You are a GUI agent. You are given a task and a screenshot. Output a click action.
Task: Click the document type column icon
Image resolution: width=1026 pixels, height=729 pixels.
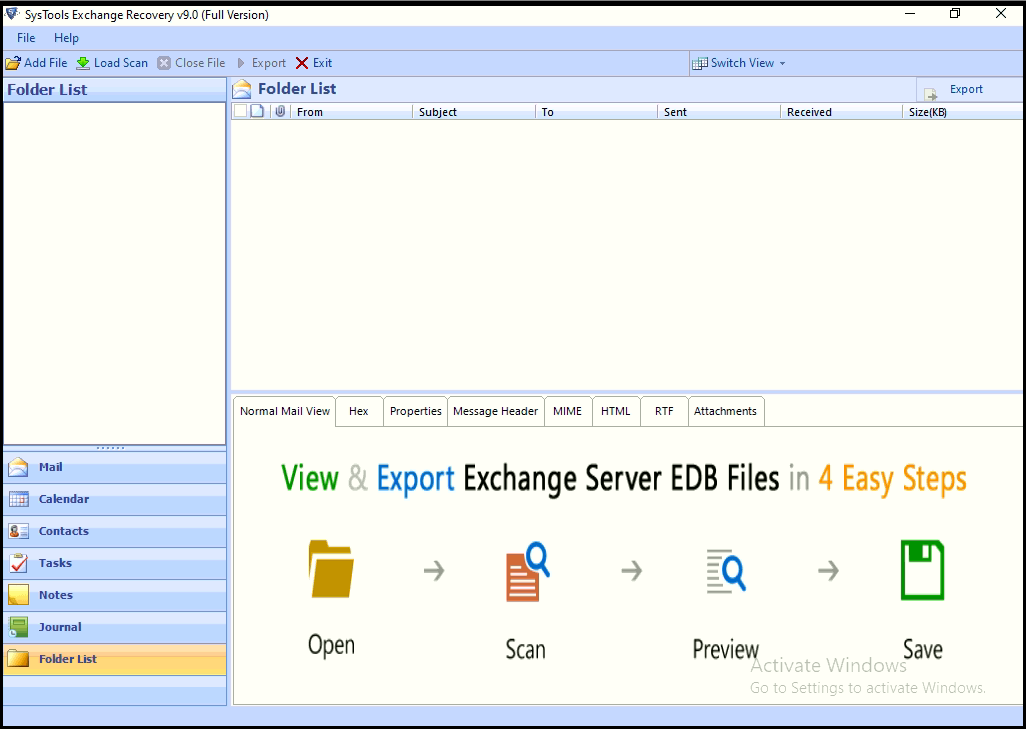[257, 111]
